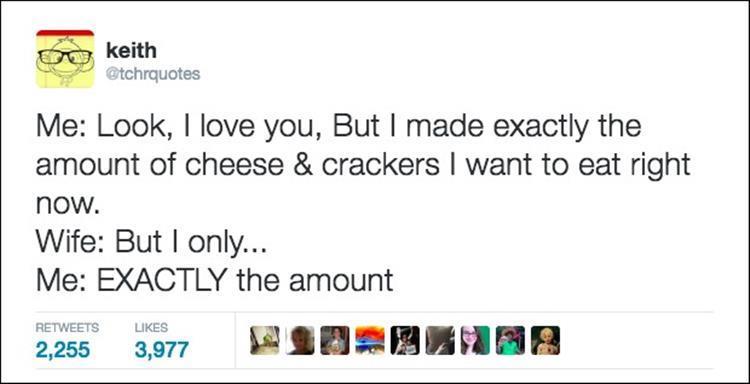Select the green shirt pink hat avatar
Screen dimensions: 750x384
click(510, 340)
